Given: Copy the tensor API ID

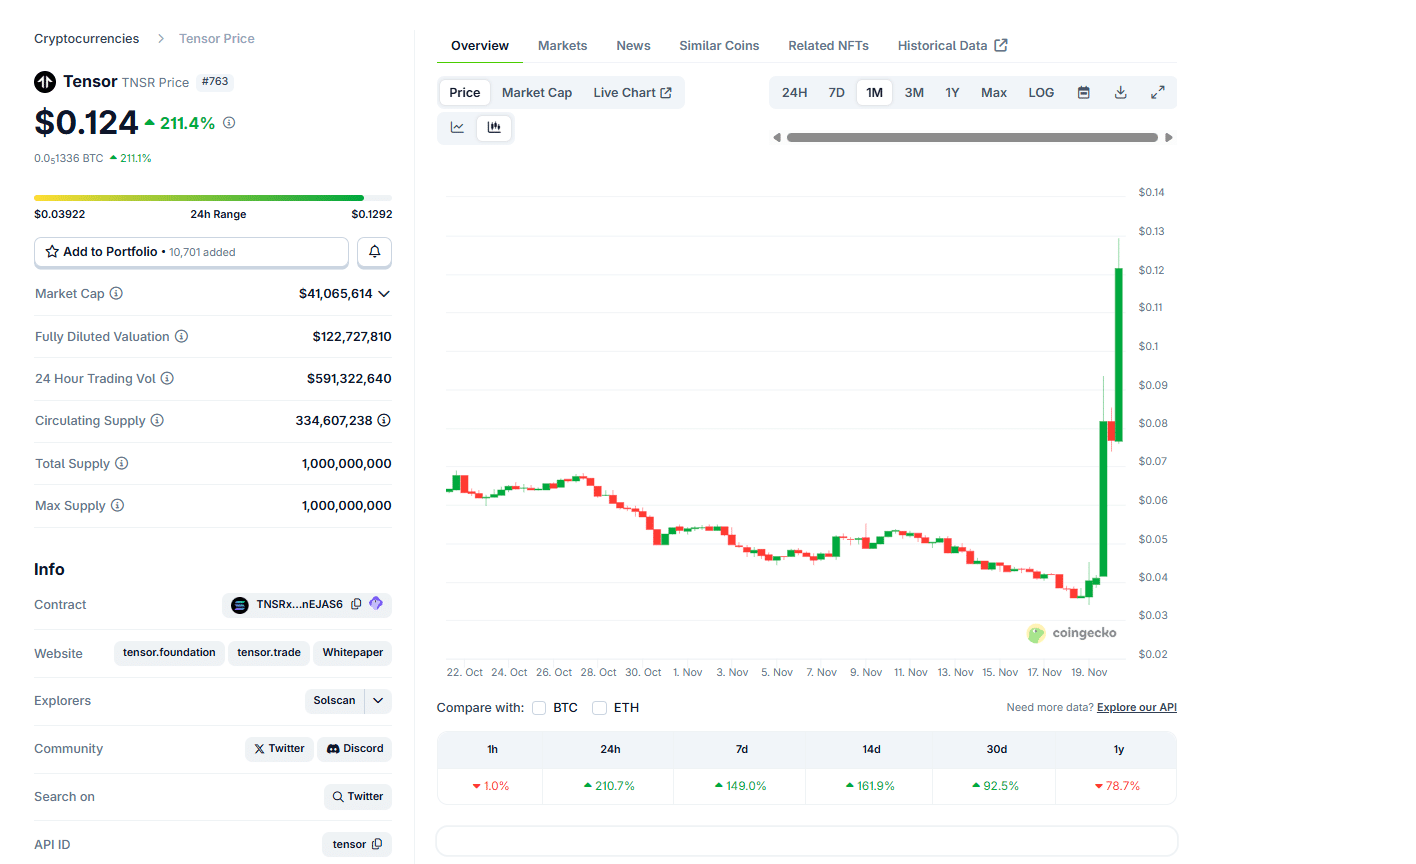Looking at the screenshot, I should 378,844.
